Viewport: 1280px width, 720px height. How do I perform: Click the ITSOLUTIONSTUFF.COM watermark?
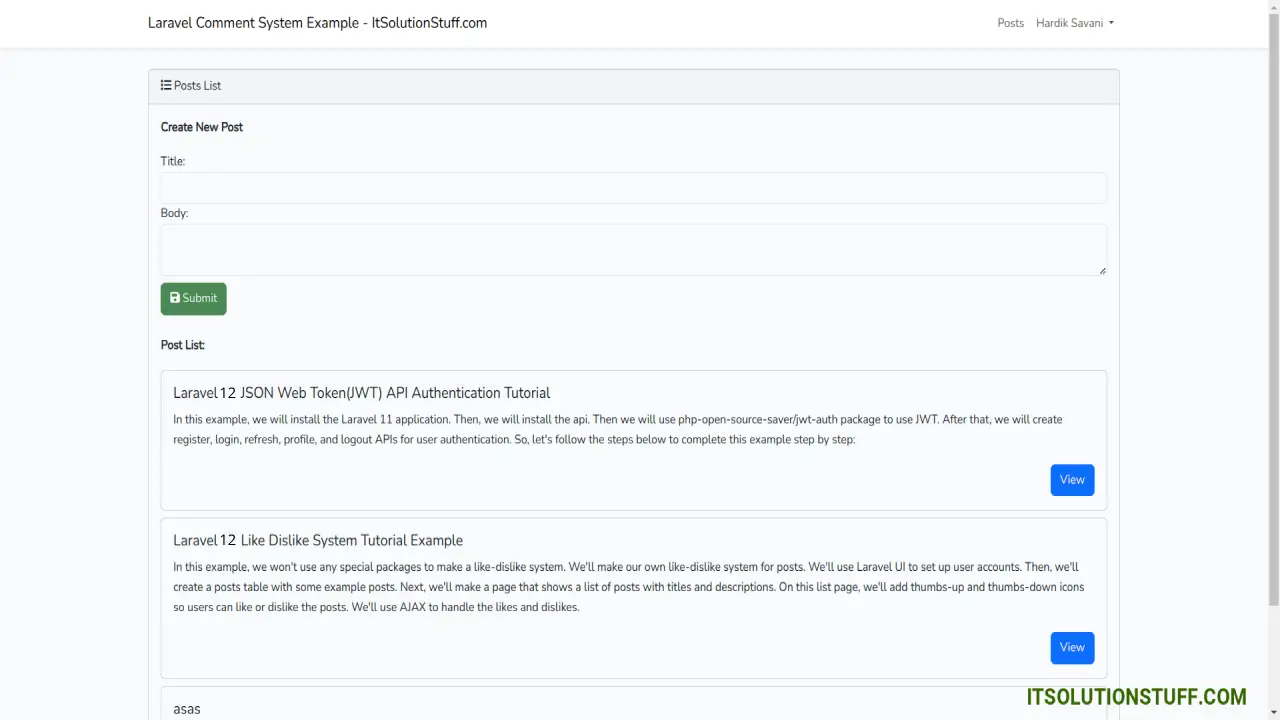(1136, 697)
